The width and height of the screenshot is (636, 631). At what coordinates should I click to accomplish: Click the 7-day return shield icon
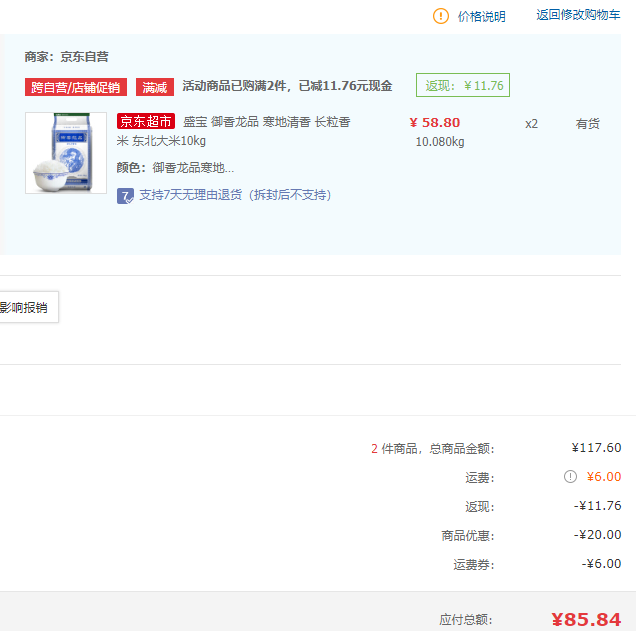[x=125, y=196]
